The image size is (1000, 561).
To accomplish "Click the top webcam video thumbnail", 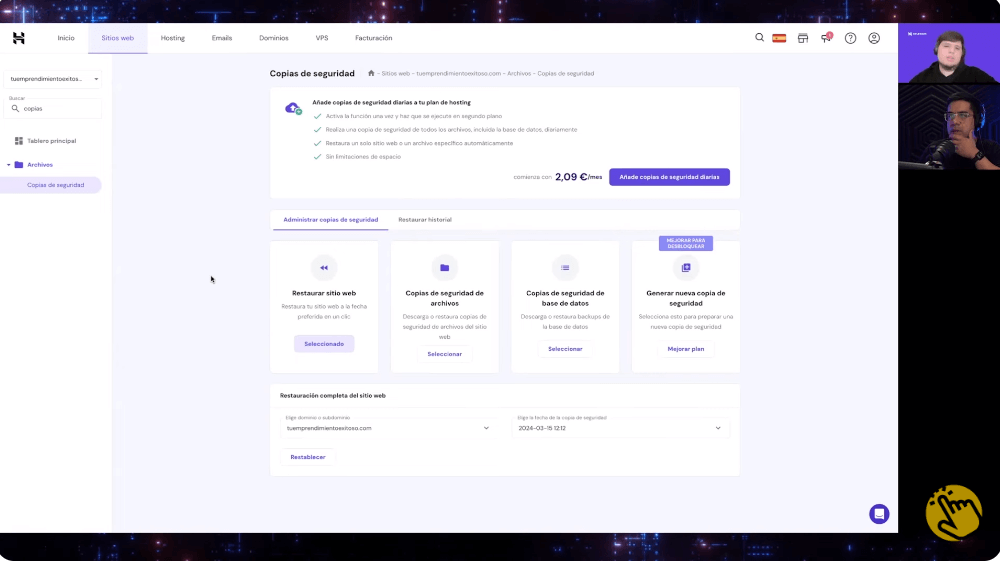I will (949, 54).
